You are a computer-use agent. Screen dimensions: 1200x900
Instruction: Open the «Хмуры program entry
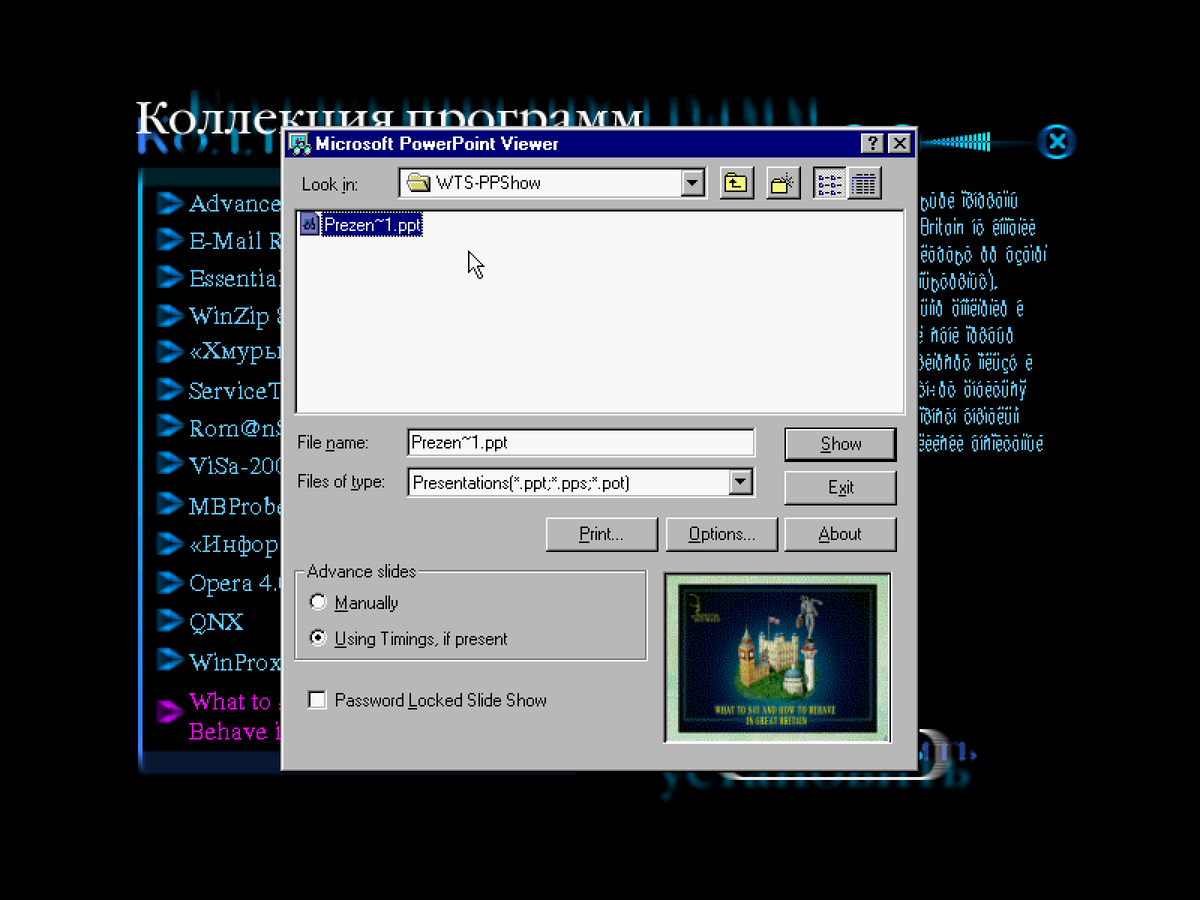tap(235, 352)
